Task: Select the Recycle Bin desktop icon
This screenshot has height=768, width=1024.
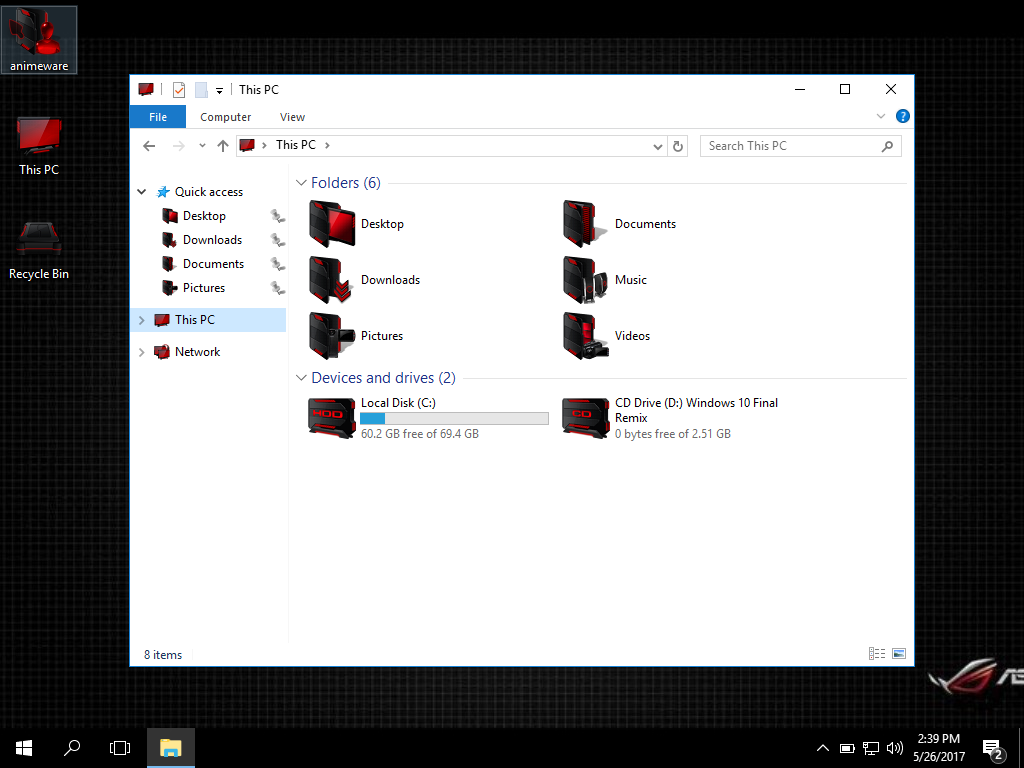Action: pos(39,251)
